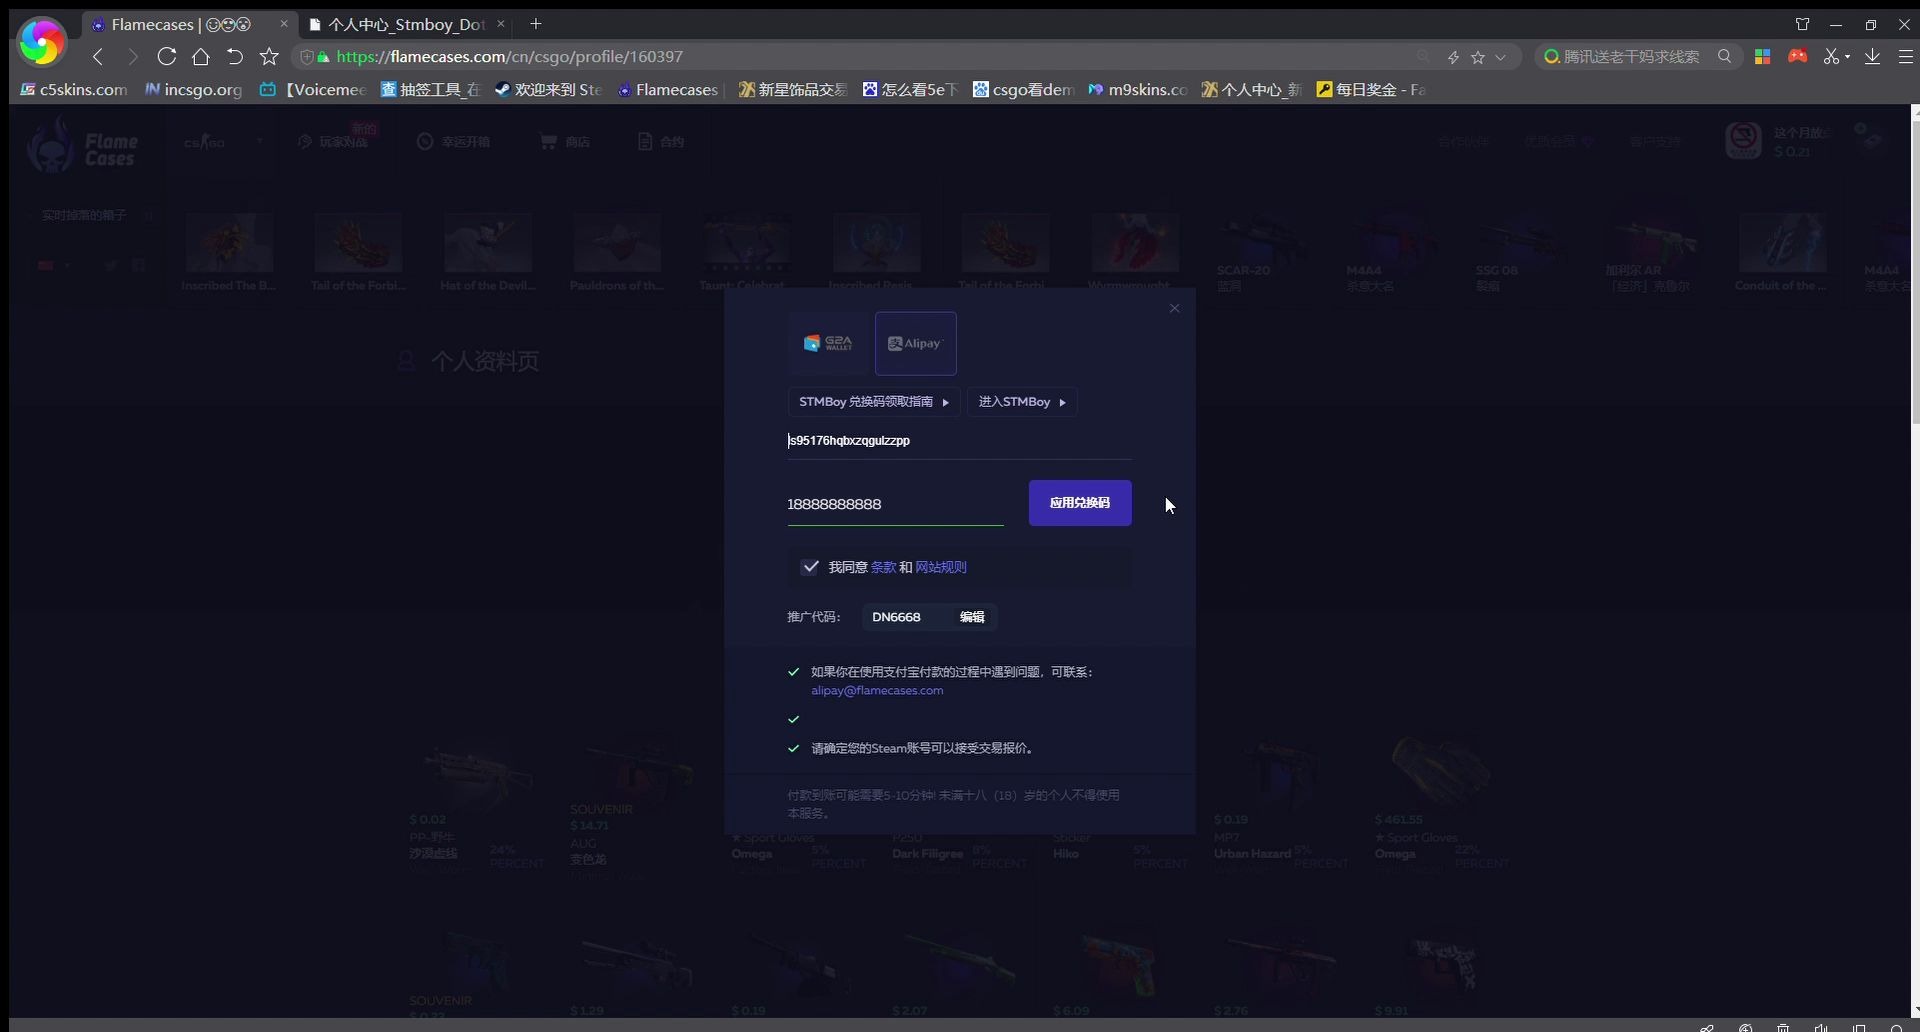
Task: Open the csgo看dem bookmark
Action: tap(1025, 90)
